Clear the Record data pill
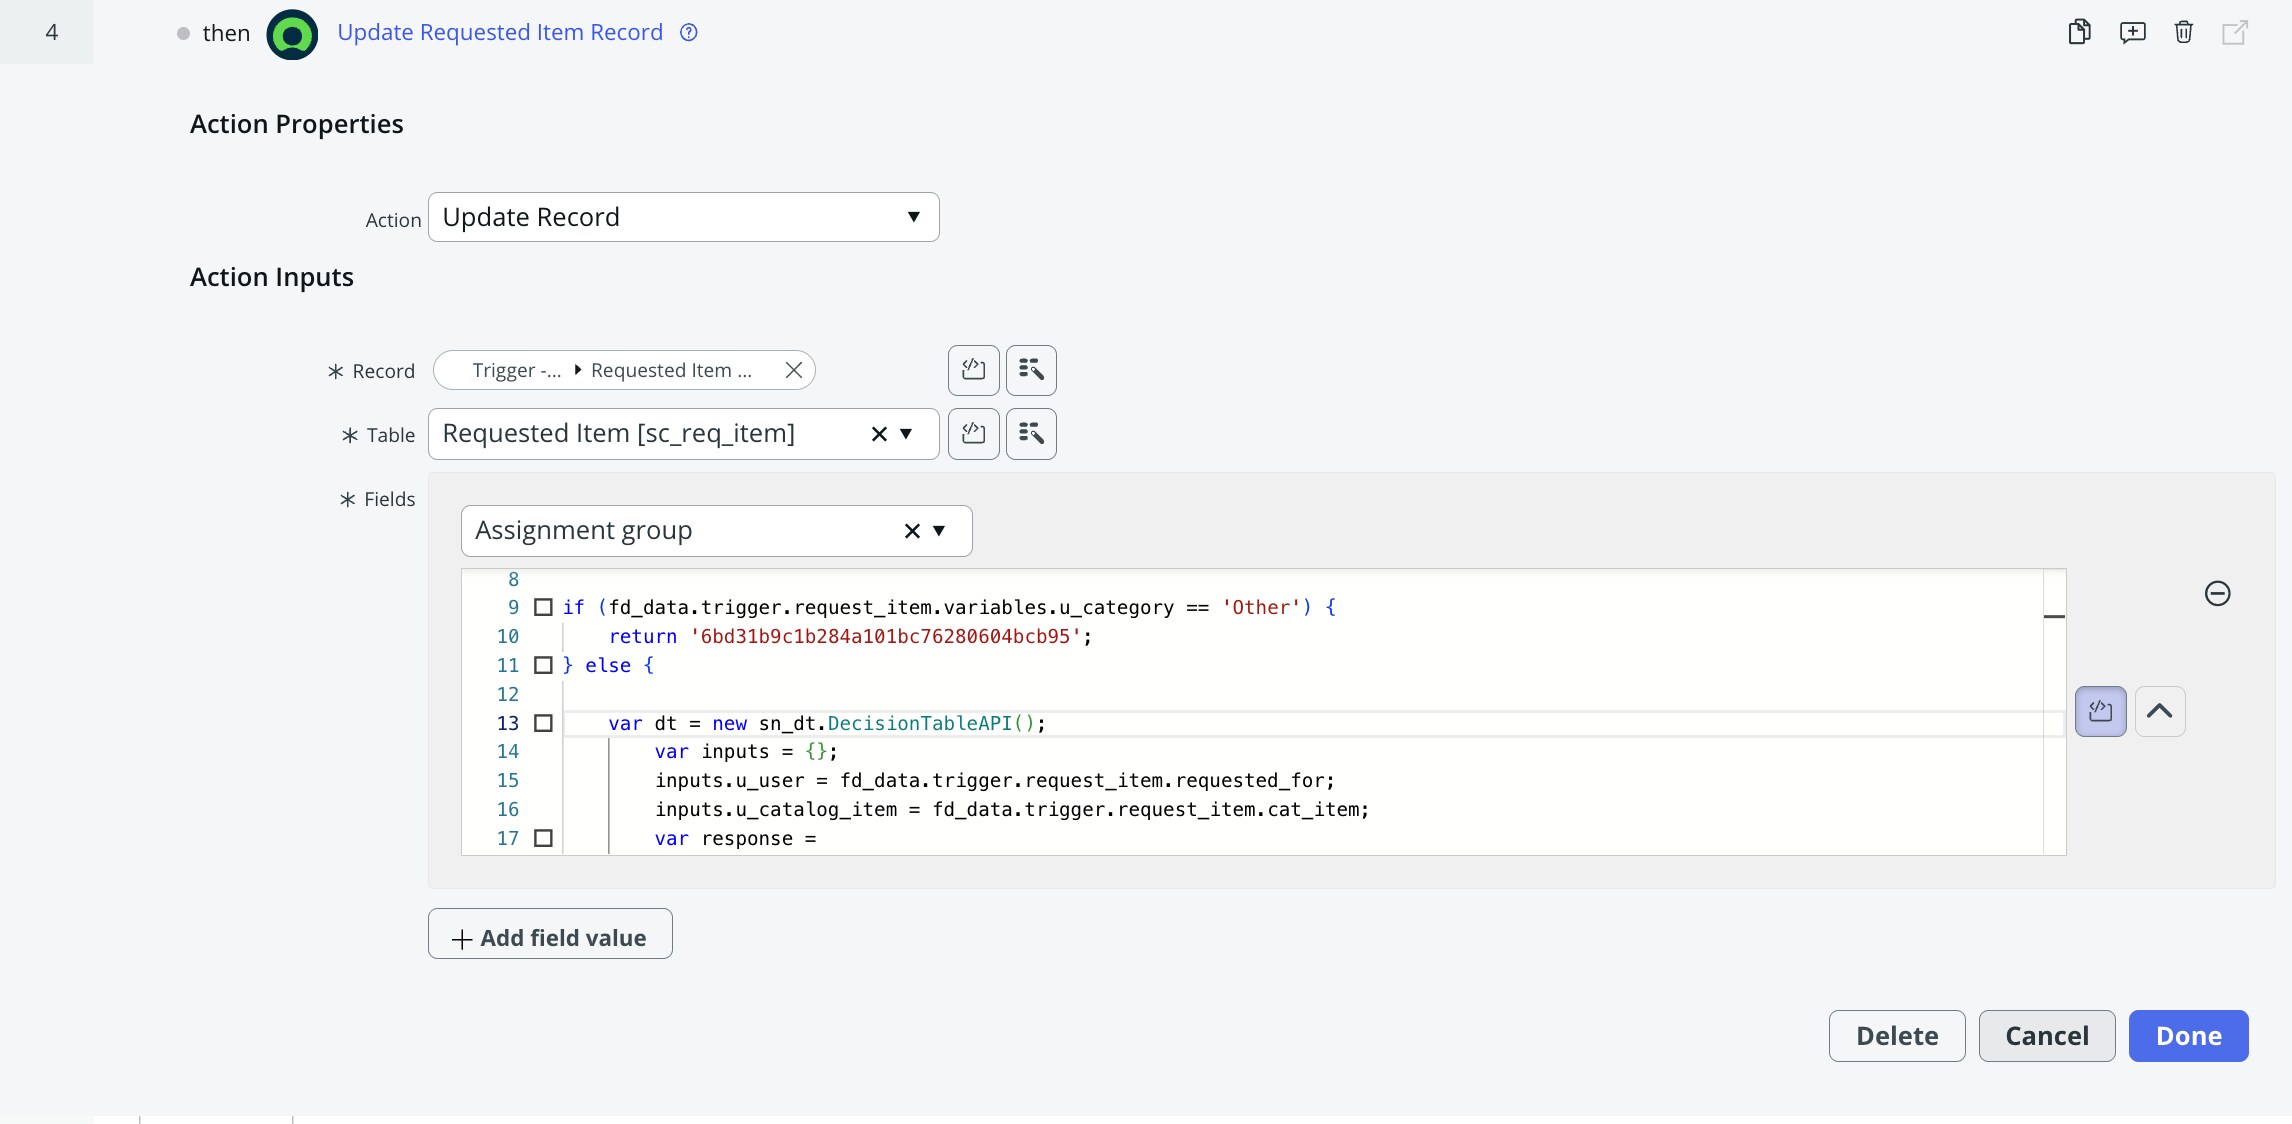The image size is (2292, 1124). [794, 370]
